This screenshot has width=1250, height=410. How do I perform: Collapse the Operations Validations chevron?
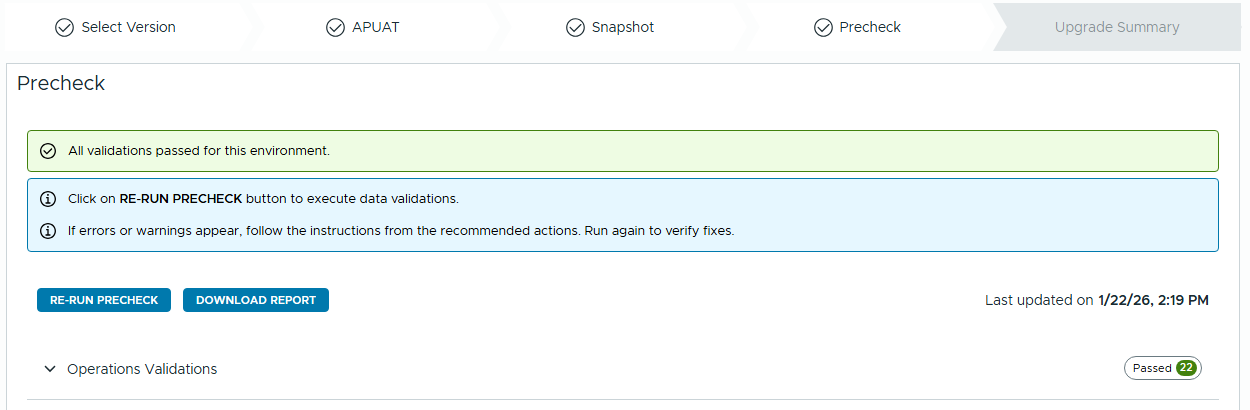(50, 369)
